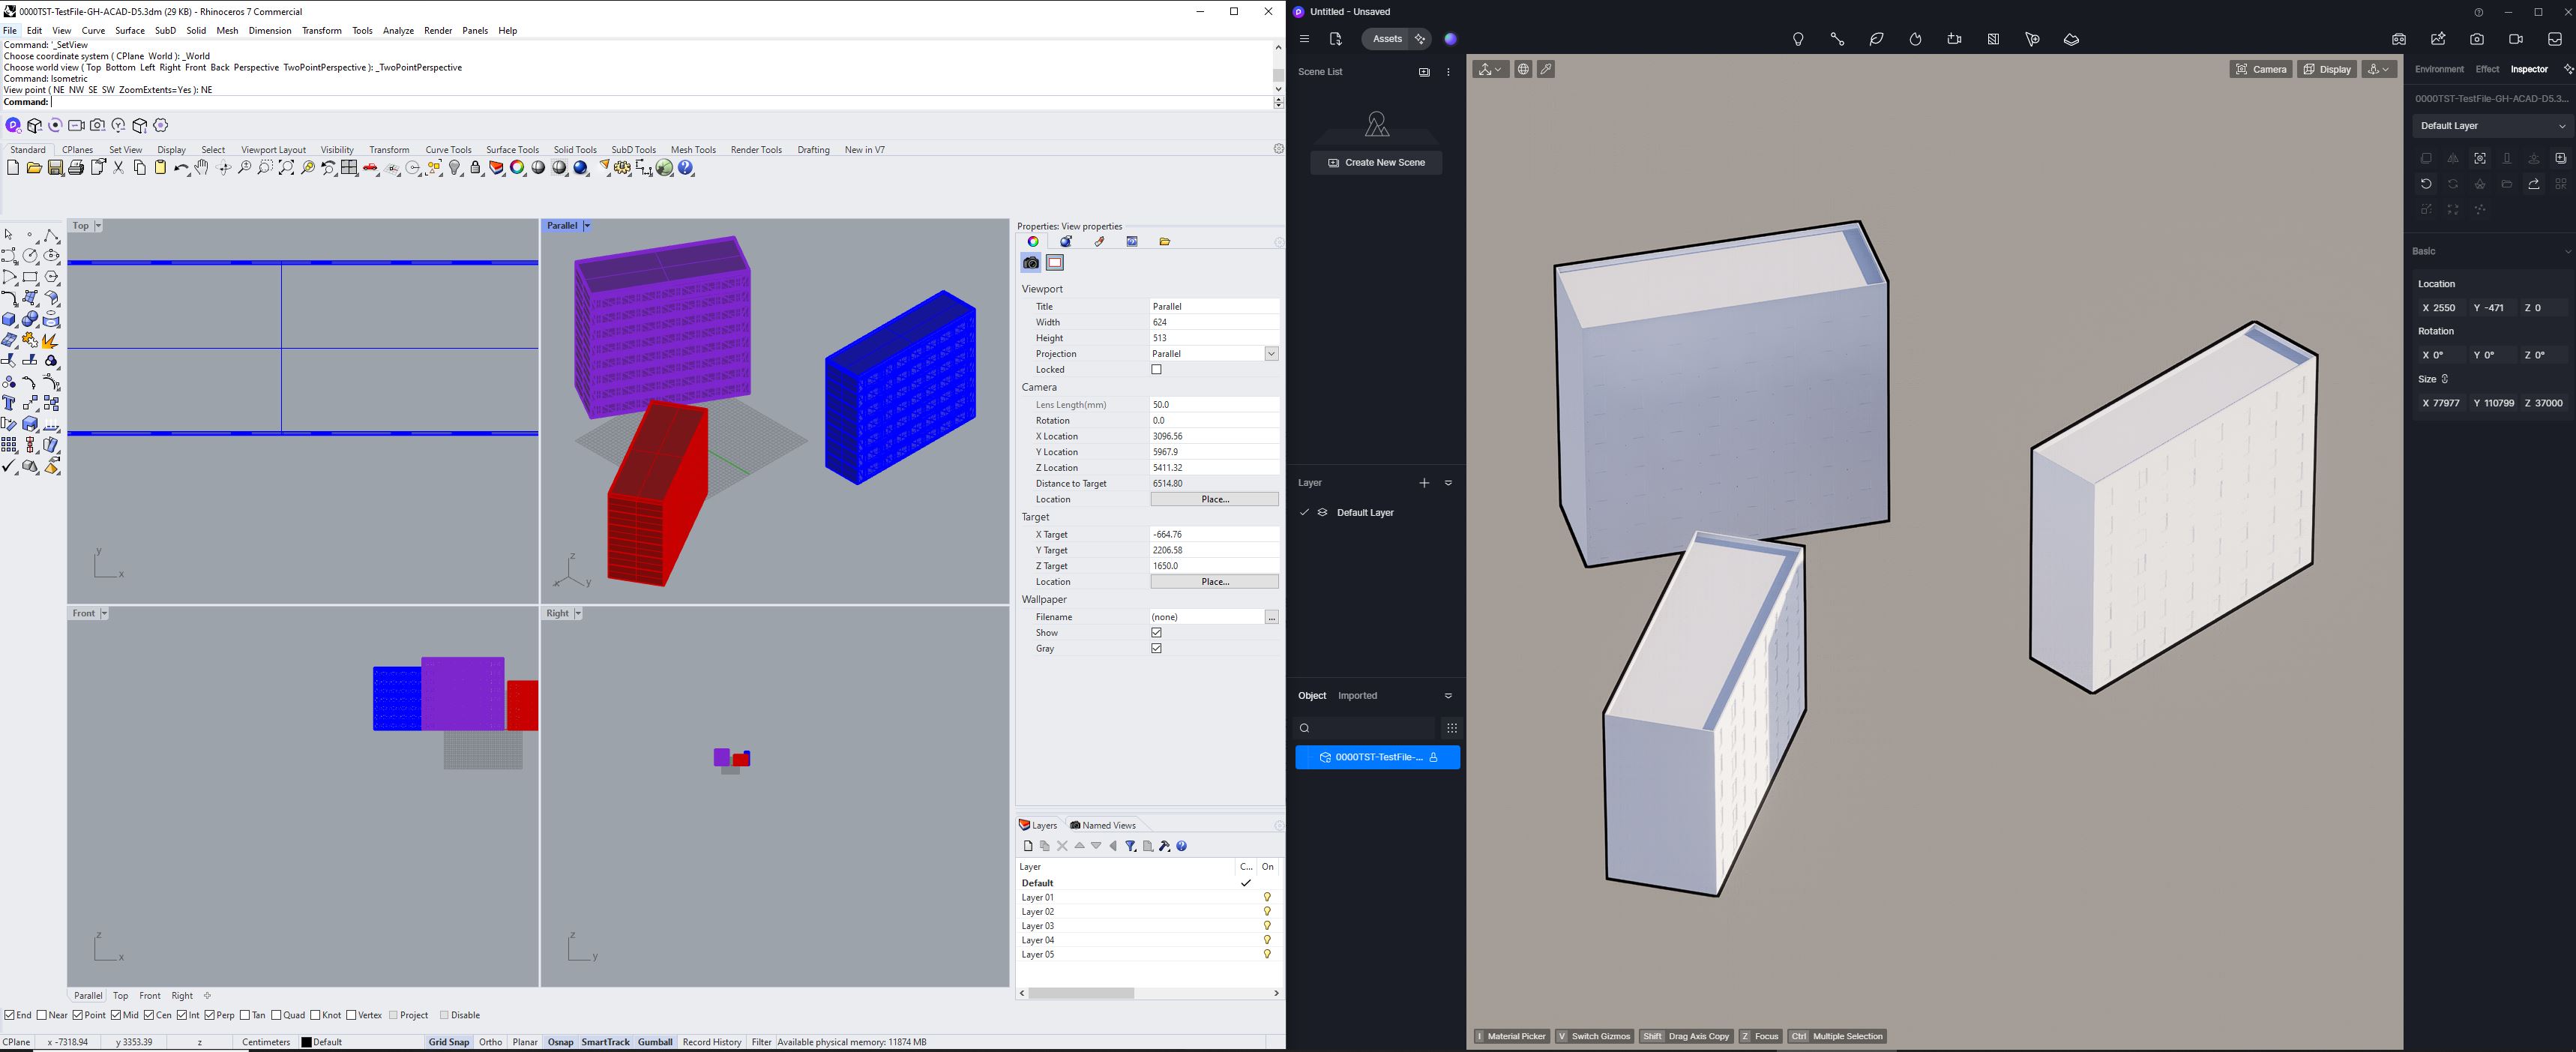This screenshot has height=1052, width=2576.
Task: Click the camera icon in View properties panel
Action: [1031, 263]
